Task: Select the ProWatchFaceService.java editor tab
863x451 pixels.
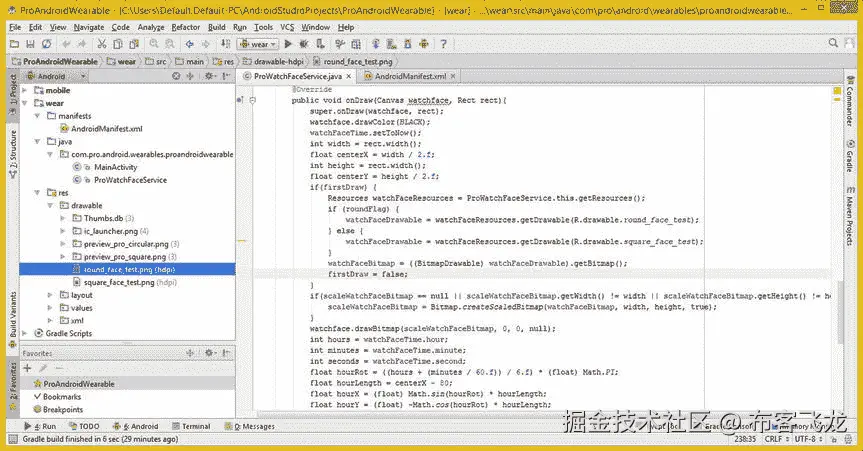Action: [x=297, y=77]
